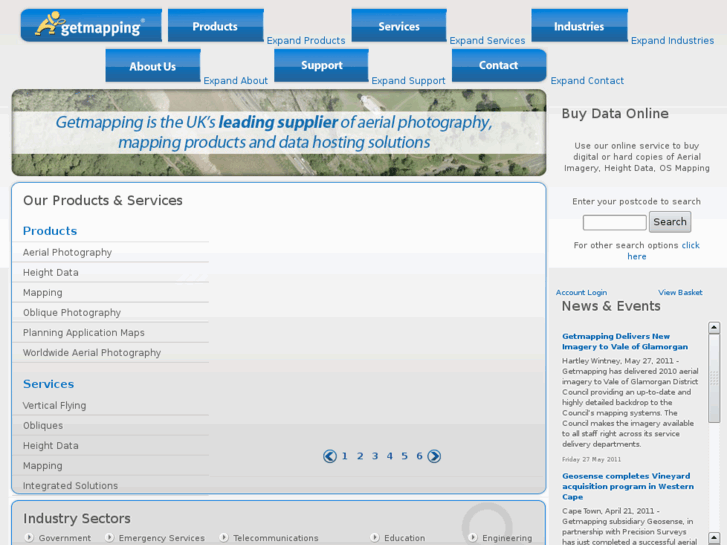Screen dimensions: 727x545
Task: Click bullet icon beside Engineering
Action: pyautogui.click(x=473, y=537)
